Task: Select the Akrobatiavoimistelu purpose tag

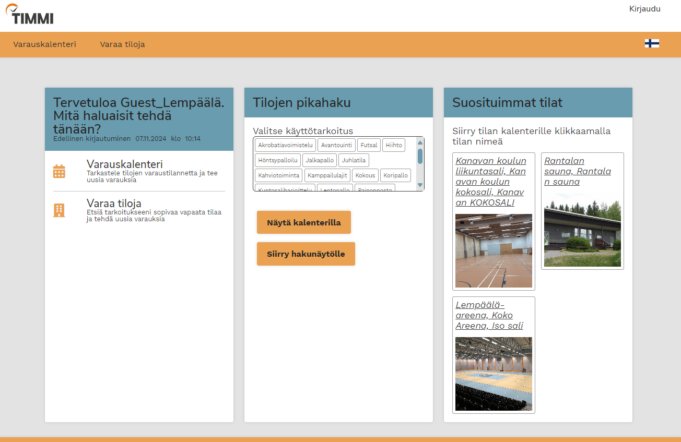Action: pos(285,145)
